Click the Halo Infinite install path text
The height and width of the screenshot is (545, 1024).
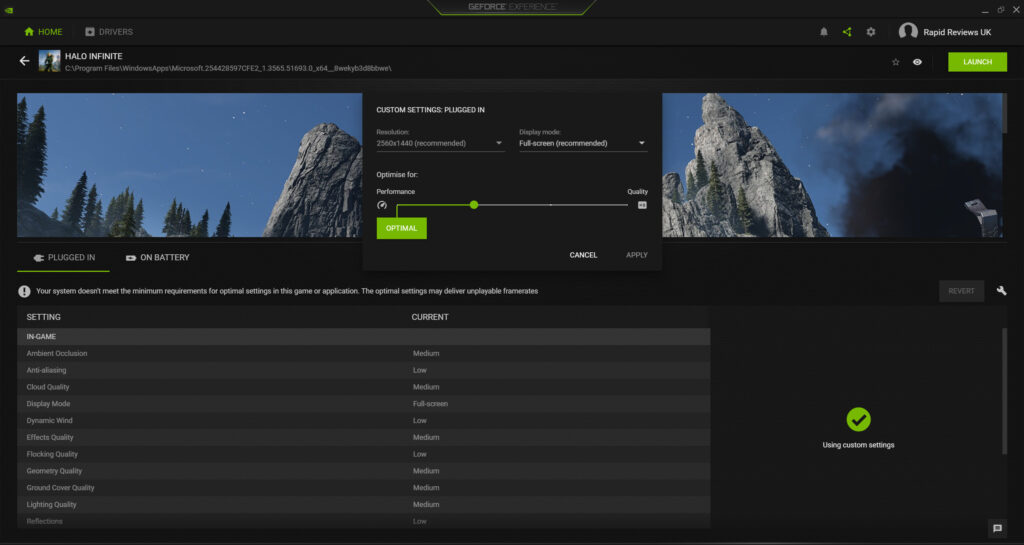(x=228, y=69)
